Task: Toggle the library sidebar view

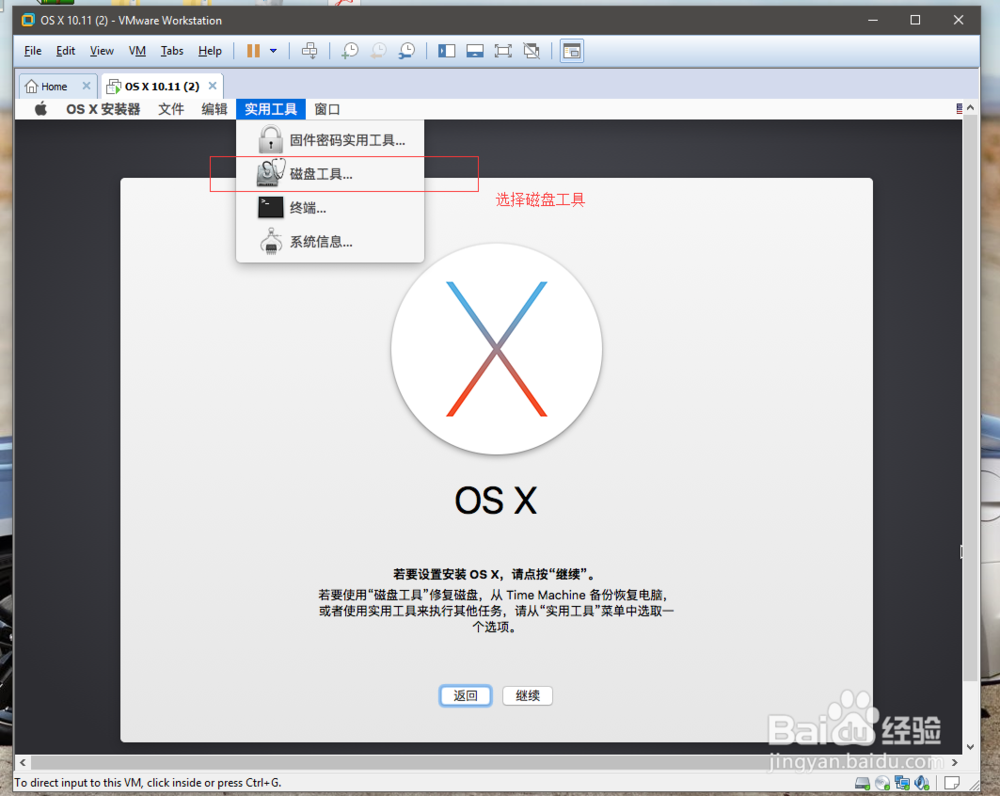Action: [446, 51]
